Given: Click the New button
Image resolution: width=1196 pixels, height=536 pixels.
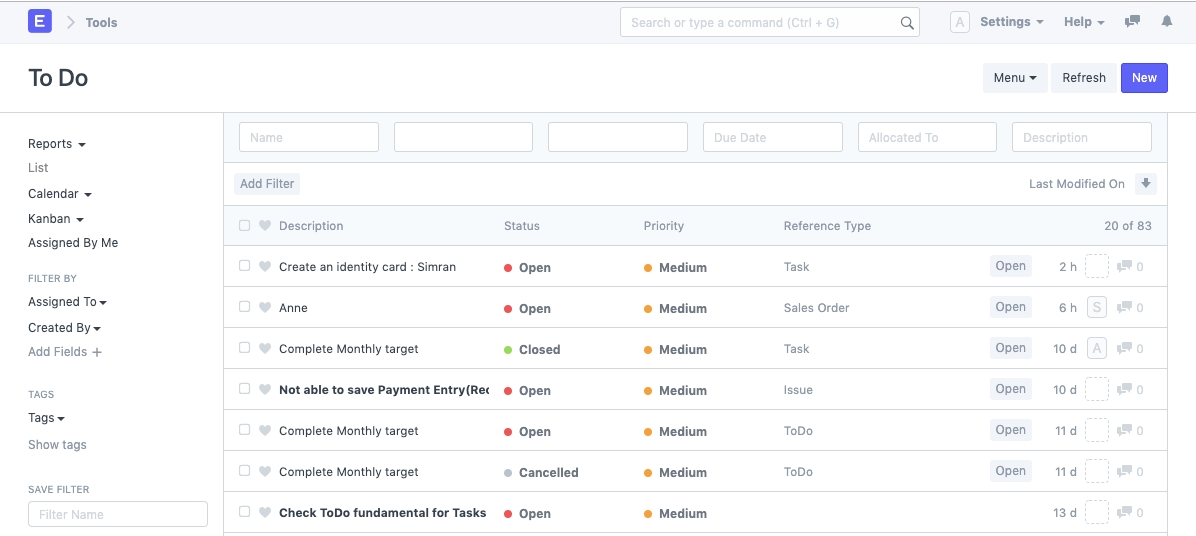Looking at the screenshot, I should pyautogui.click(x=1144, y=78).
